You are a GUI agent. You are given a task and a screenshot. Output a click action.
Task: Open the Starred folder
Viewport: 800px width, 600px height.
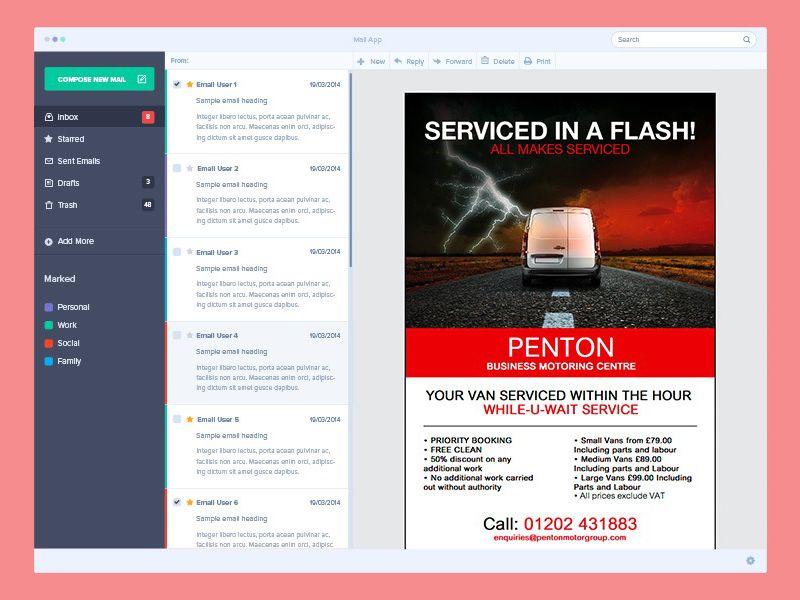pos(99,139)
